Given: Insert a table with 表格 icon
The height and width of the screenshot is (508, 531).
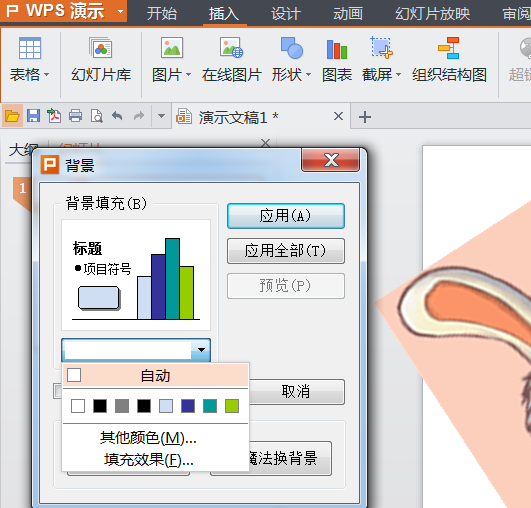Looking at the screenshot, I should pos(30,48).
